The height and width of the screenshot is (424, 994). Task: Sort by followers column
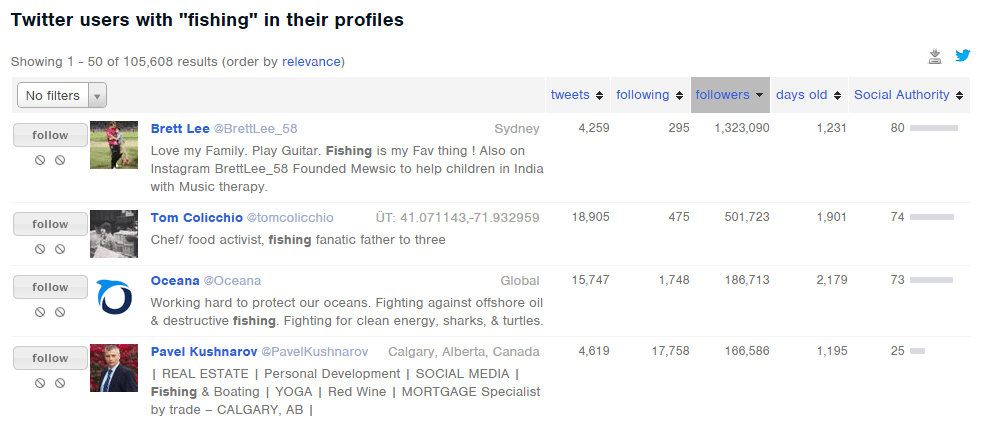click(729, 95)
